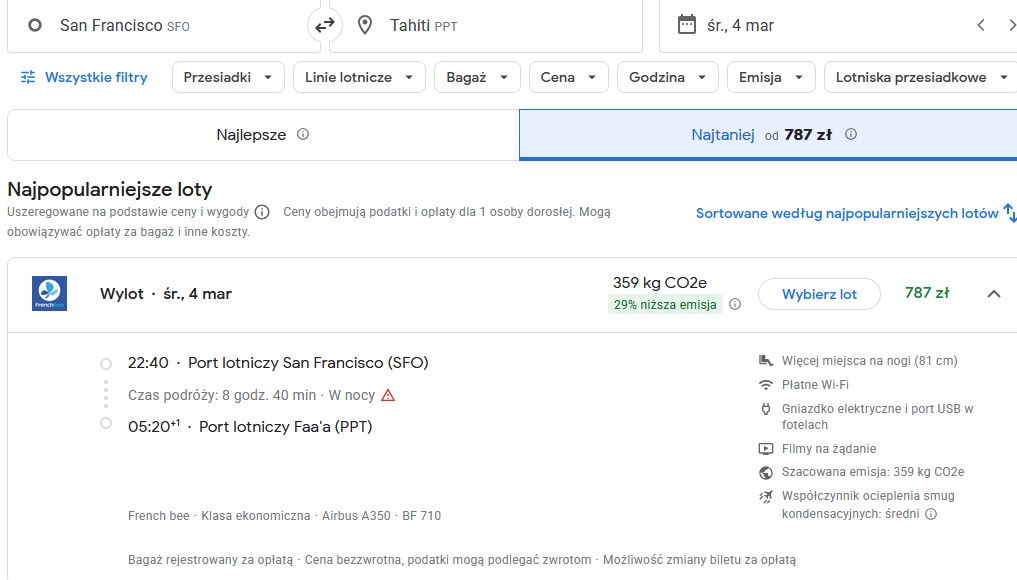Expand the Bagaż filter dropdown
Viewport: 1017px width, 580px height.
(477, 77)
